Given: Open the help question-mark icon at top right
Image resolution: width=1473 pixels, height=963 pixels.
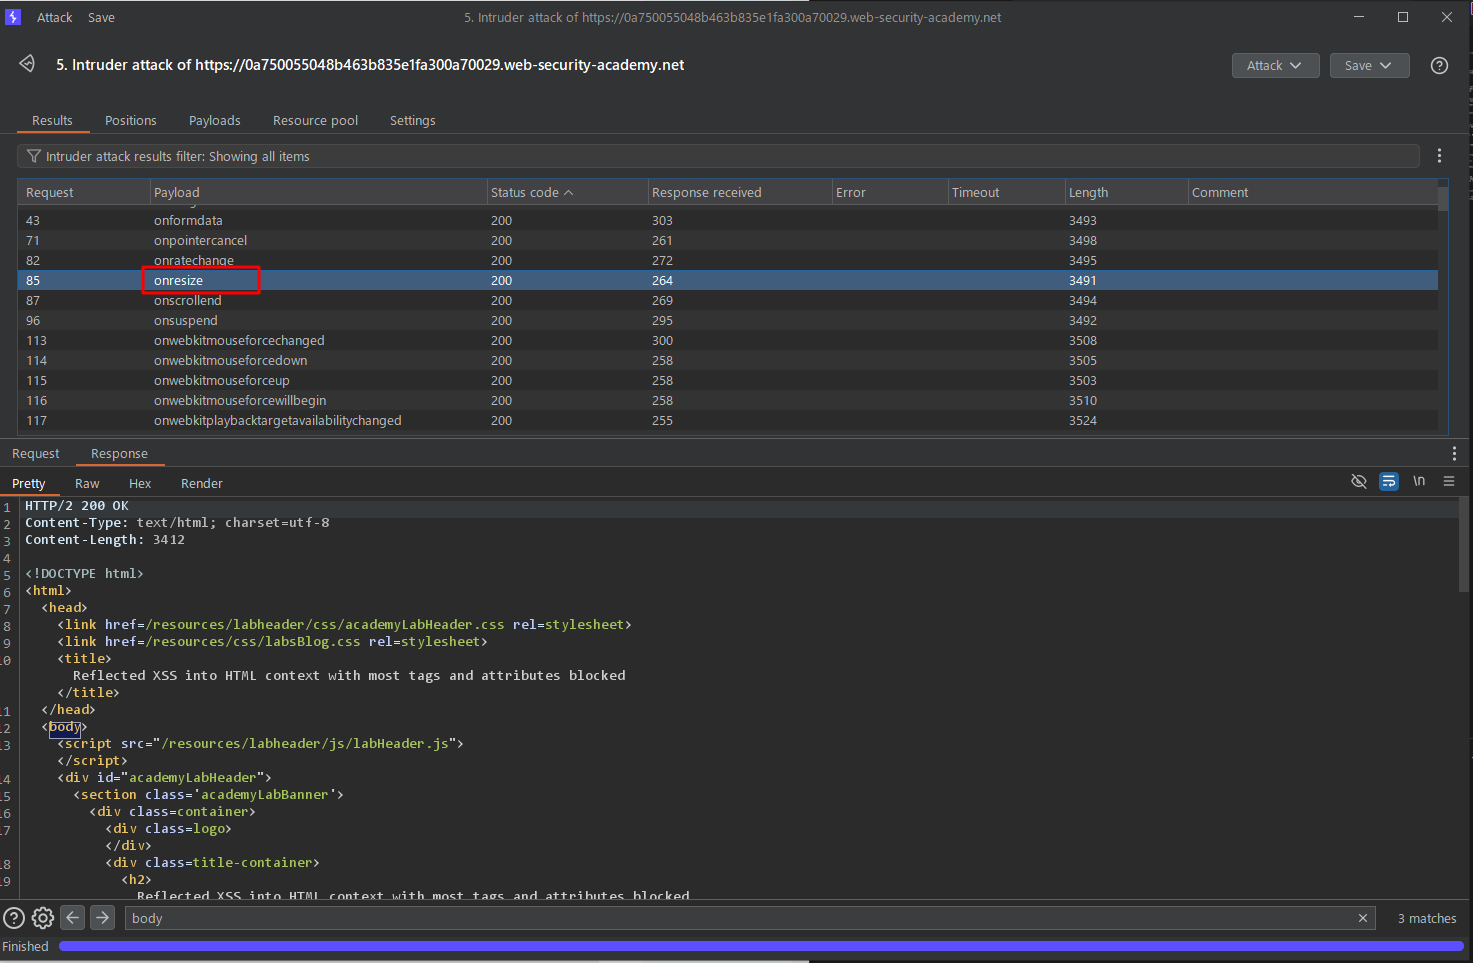Looking at the screenshot, I should (1439, 65).
